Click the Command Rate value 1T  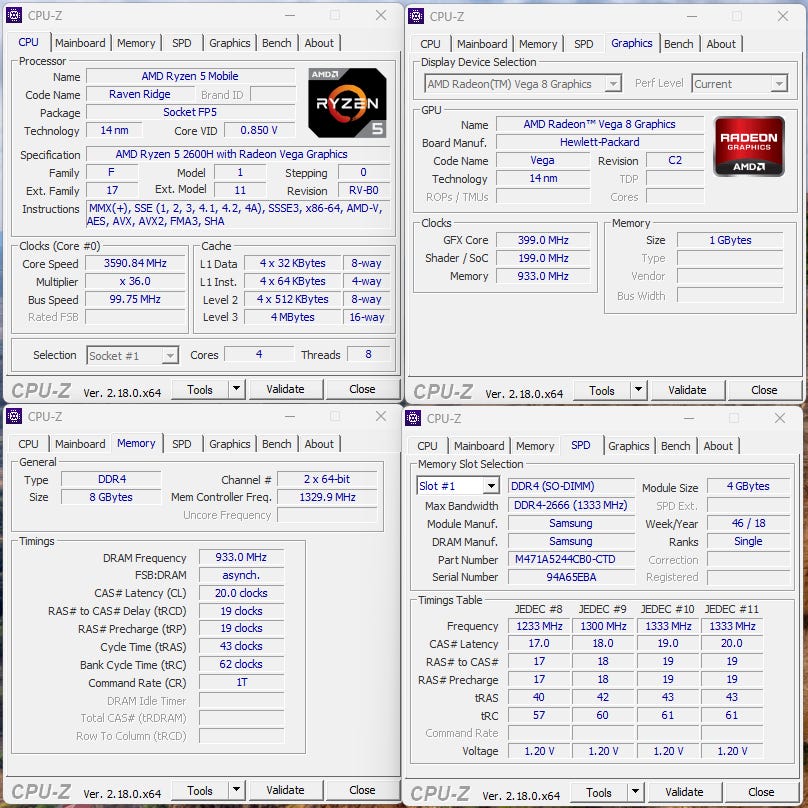tap(241, 683)
